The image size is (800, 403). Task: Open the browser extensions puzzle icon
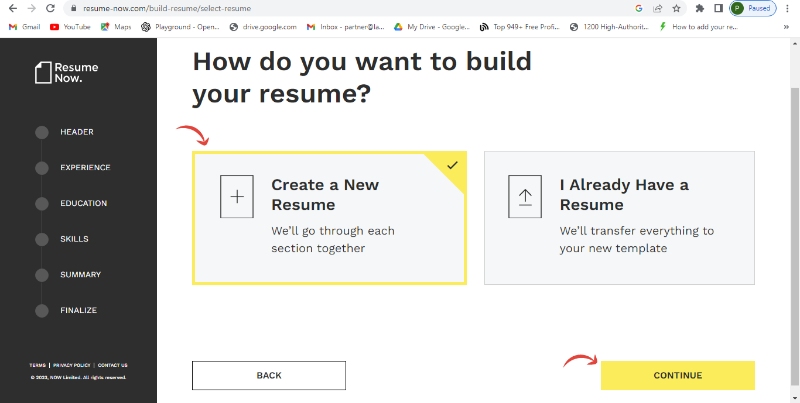point(699,8)
